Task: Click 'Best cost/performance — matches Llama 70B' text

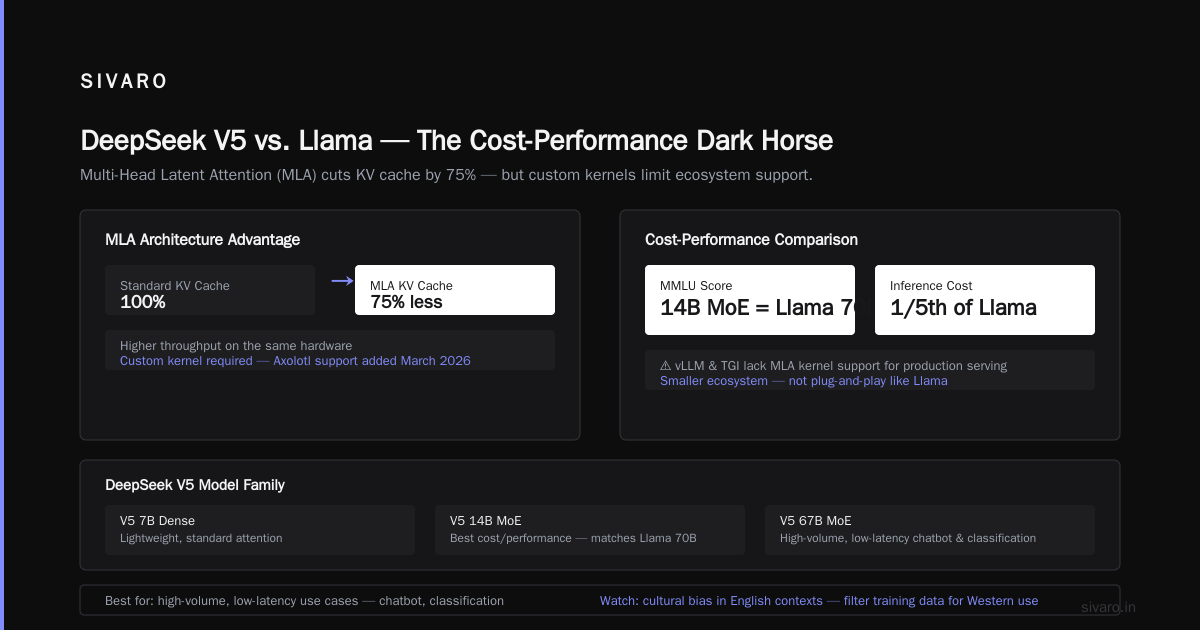Action: (573, 538)
